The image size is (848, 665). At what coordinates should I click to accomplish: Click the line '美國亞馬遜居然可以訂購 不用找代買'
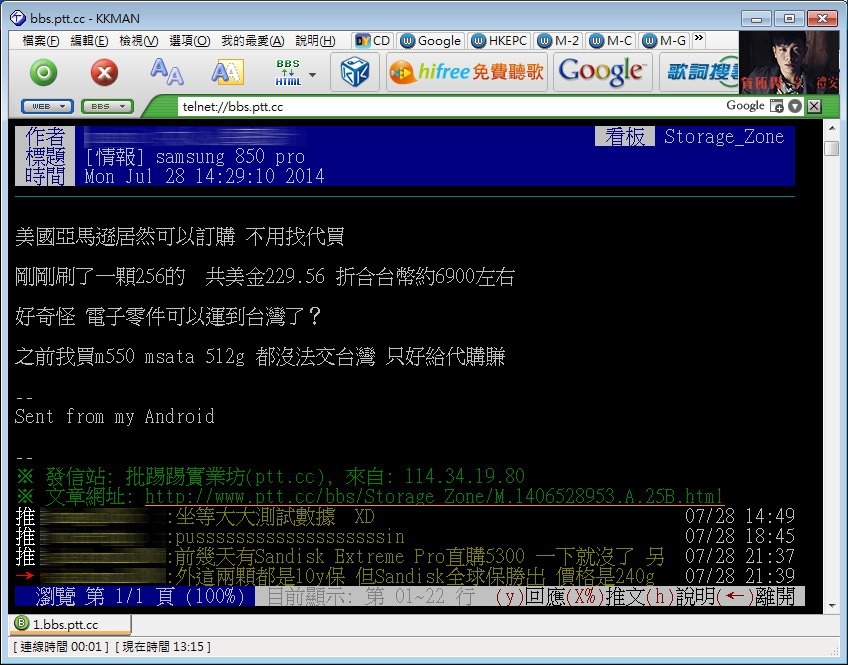(x=180, y=237)
